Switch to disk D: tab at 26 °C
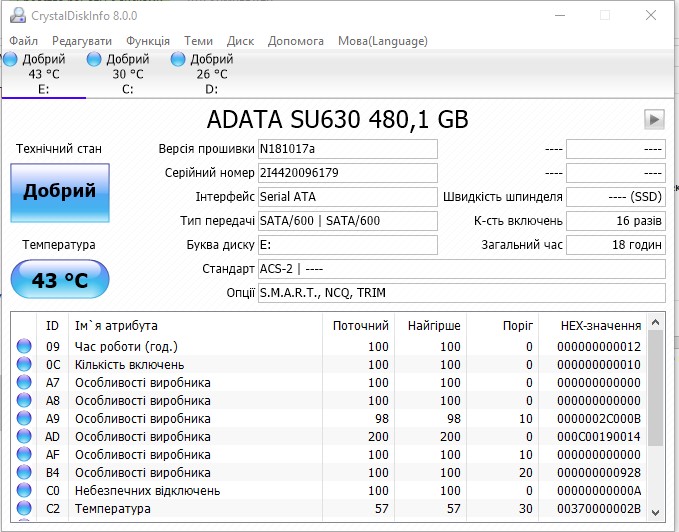679x532 pixels. point(212,74)
